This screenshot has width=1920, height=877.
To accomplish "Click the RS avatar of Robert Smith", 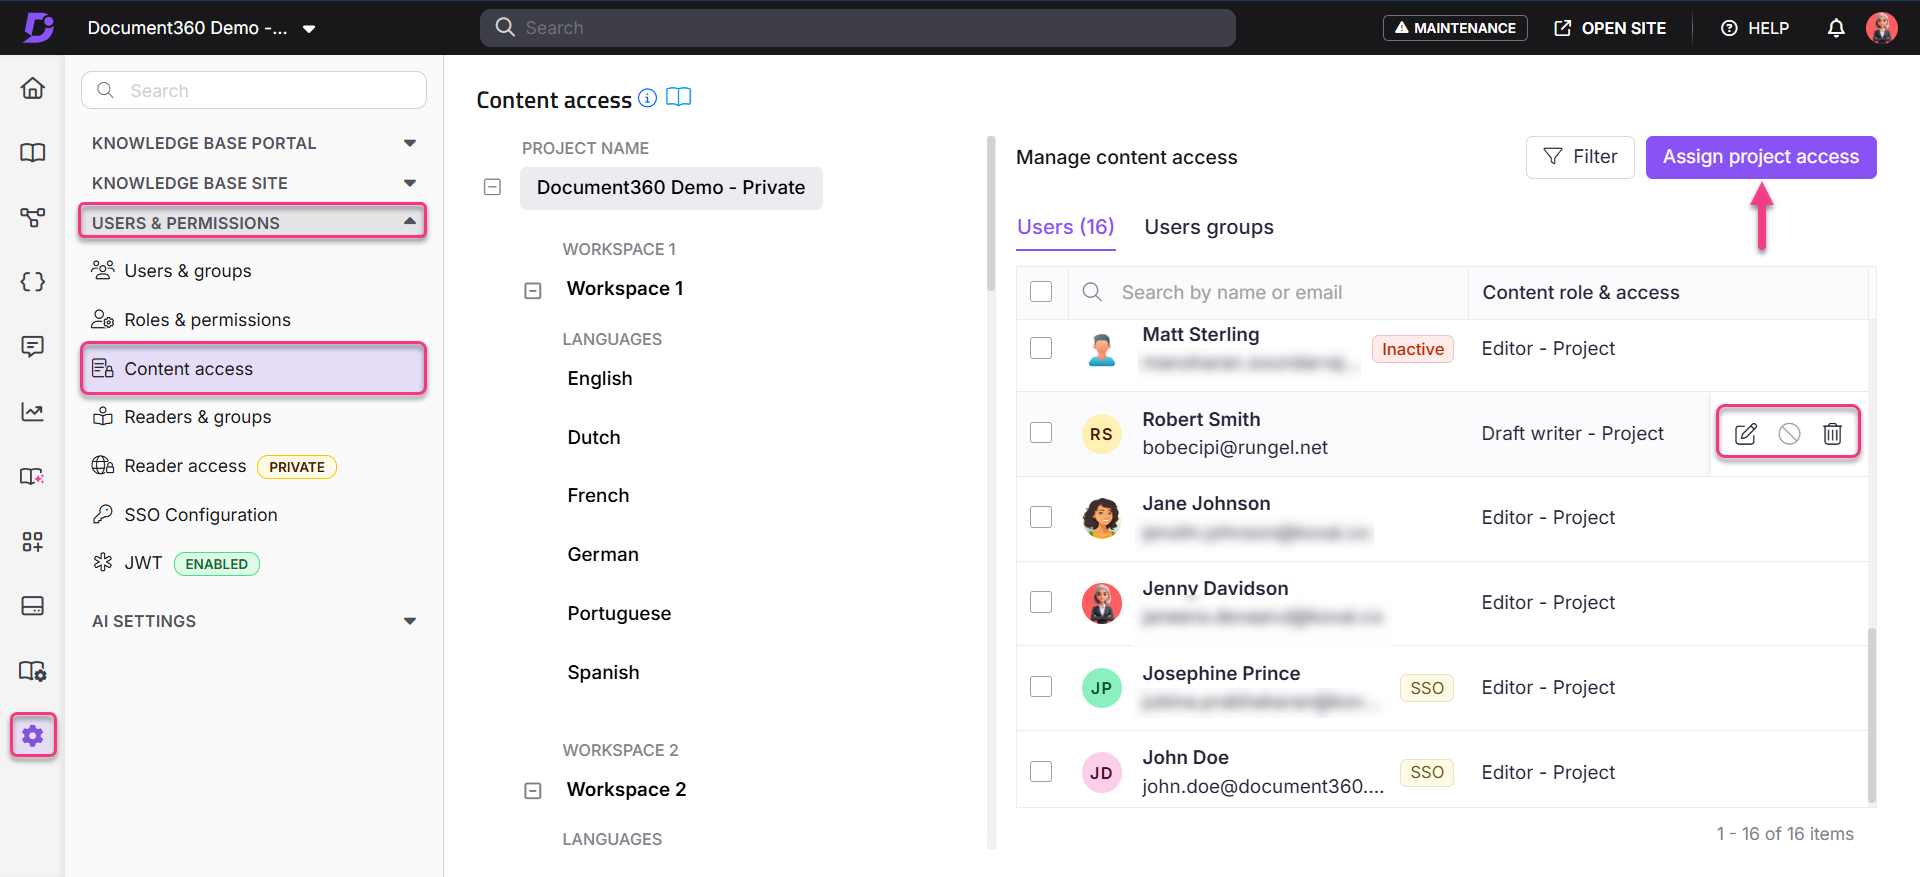I will coord(1102,434).
